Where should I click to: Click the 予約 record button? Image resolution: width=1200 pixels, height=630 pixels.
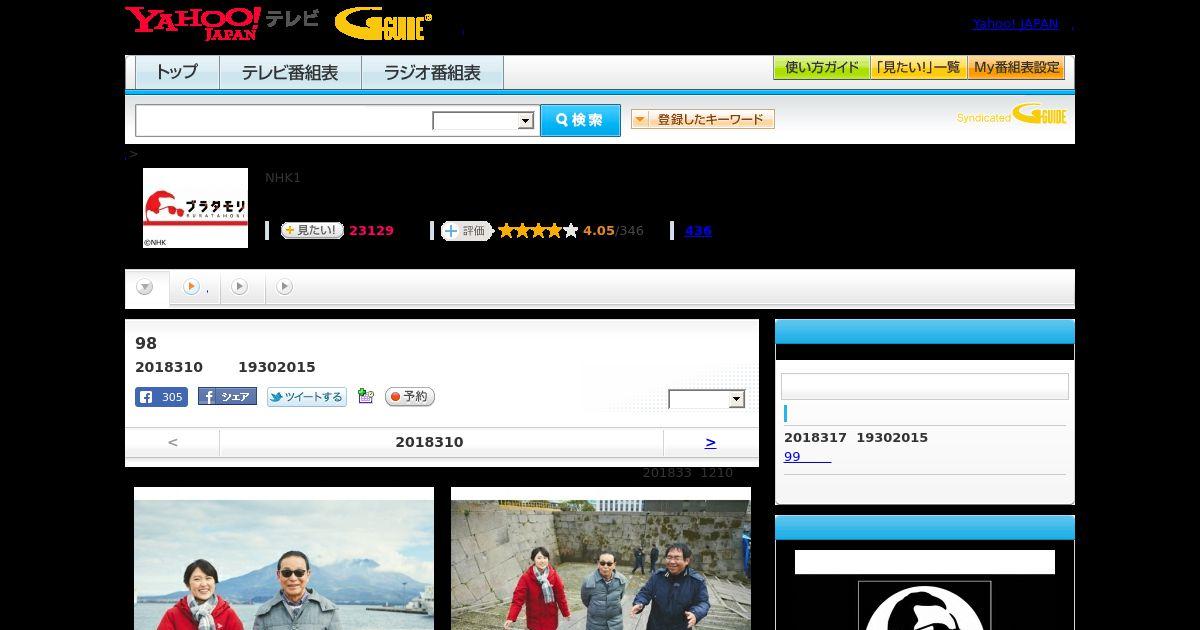410,397
